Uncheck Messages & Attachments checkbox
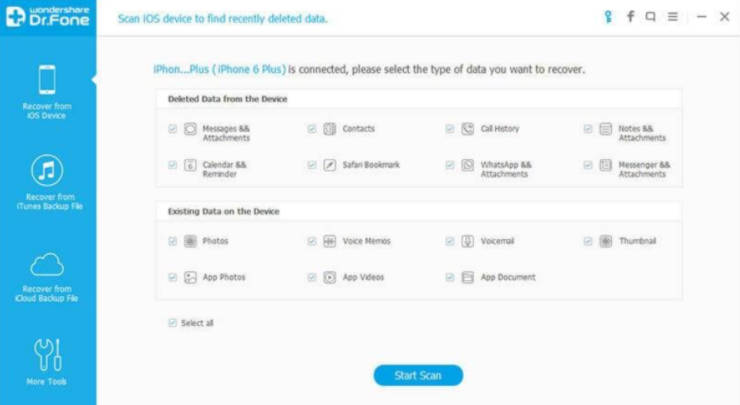740x405 pixels. click(173, 128)
